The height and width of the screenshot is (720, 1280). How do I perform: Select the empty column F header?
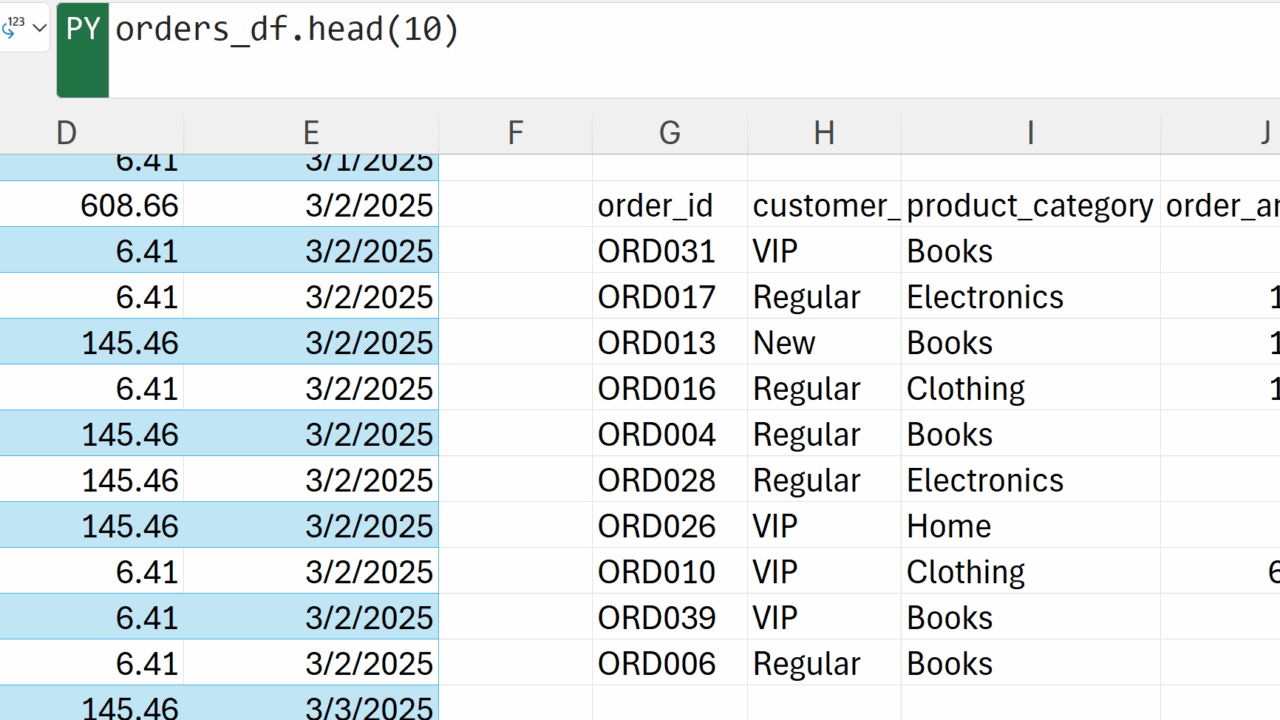coord(516,133)
